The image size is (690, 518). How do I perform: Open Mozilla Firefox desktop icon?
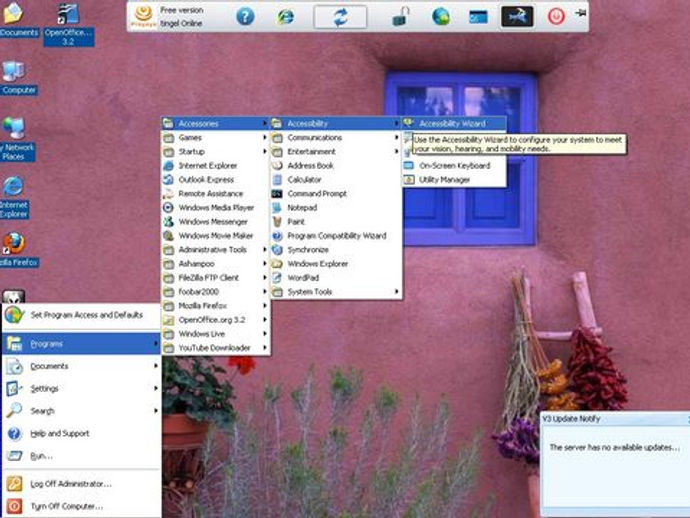pos(18,250)
